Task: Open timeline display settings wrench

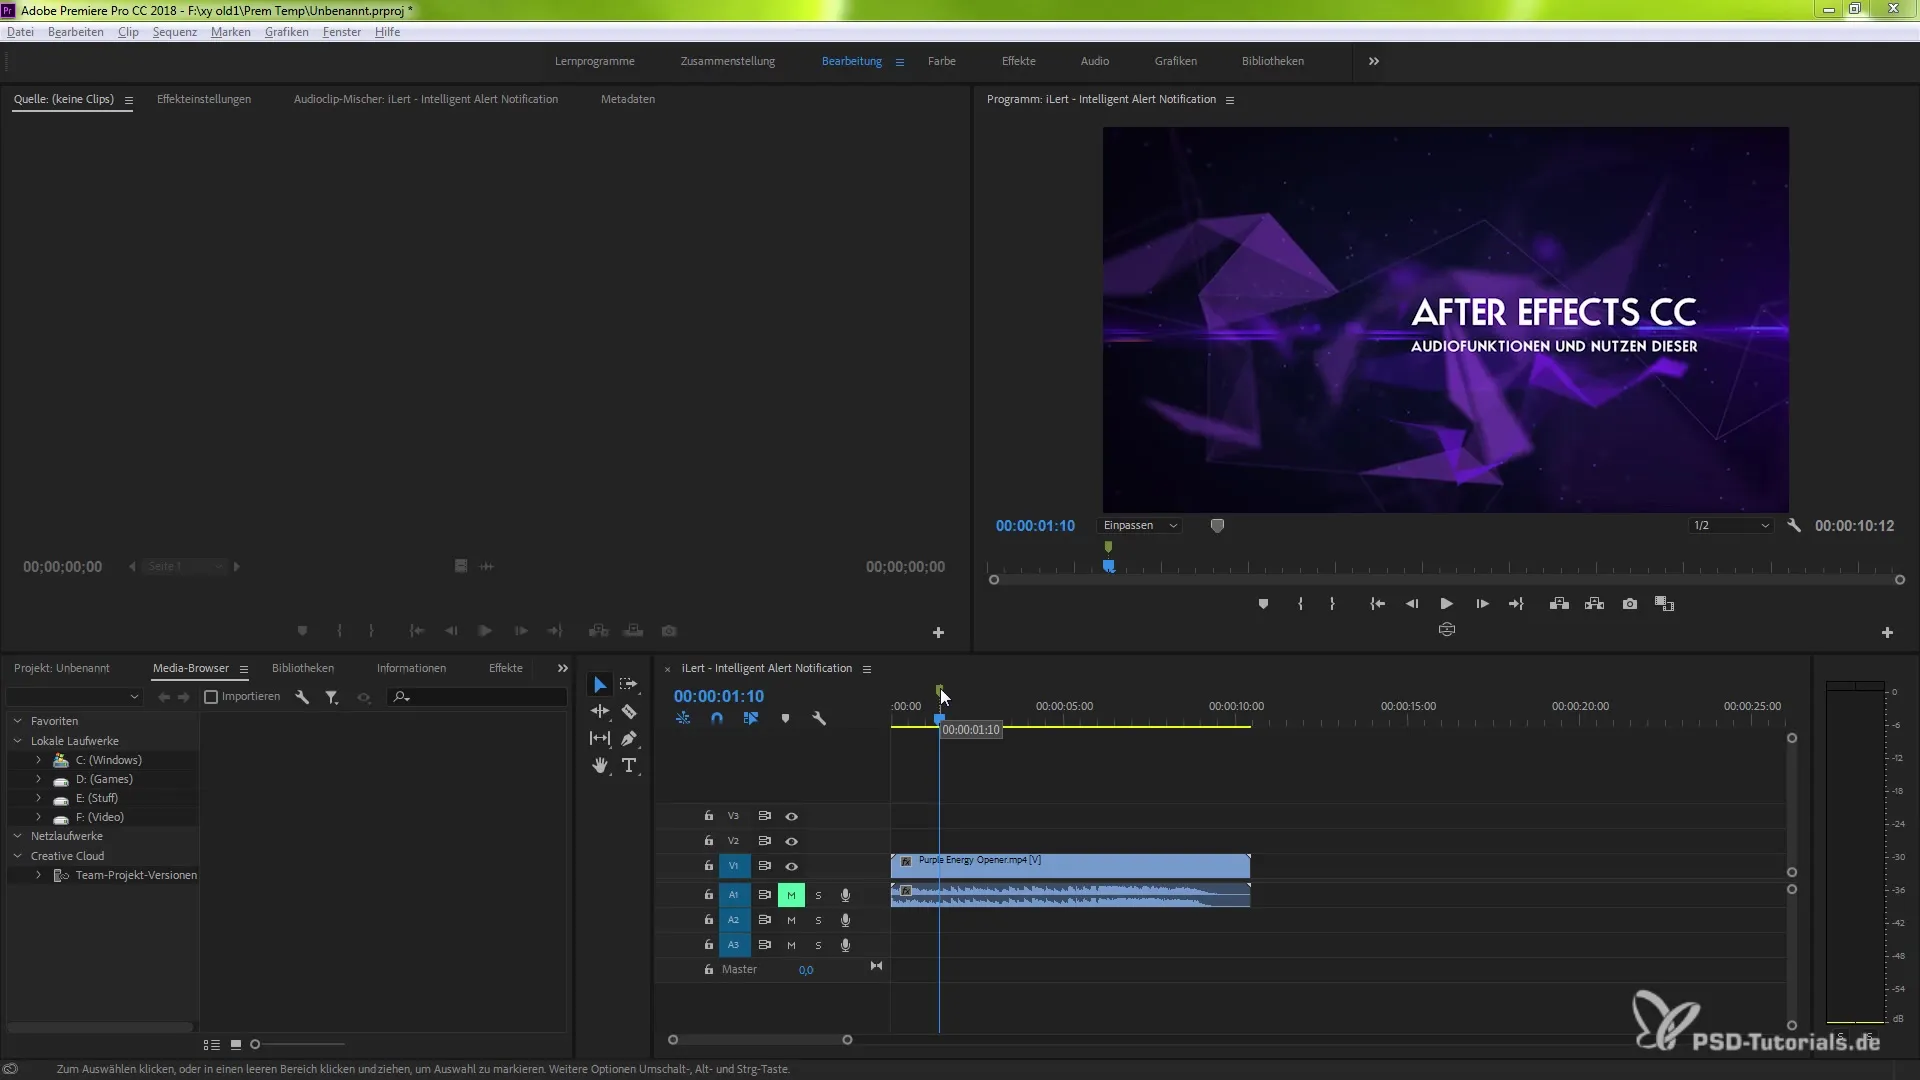Action: tap(819, 718)
